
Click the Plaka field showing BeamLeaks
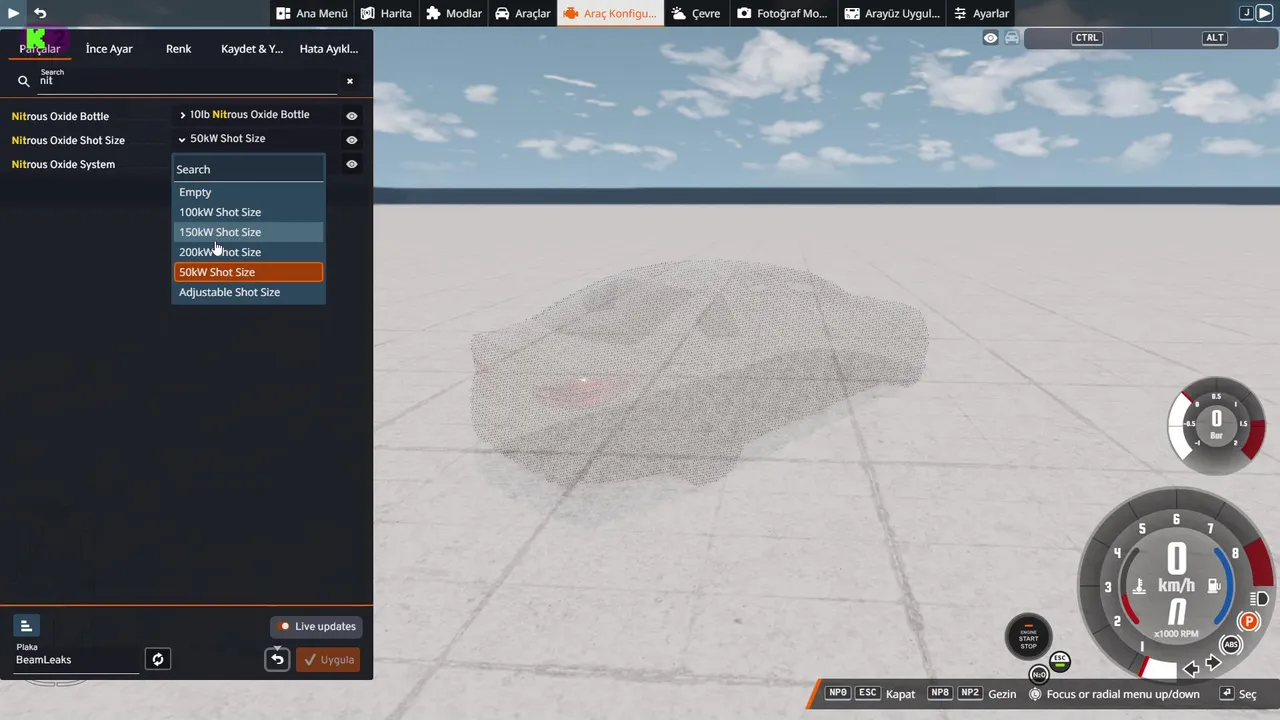[x=77, y=660]
